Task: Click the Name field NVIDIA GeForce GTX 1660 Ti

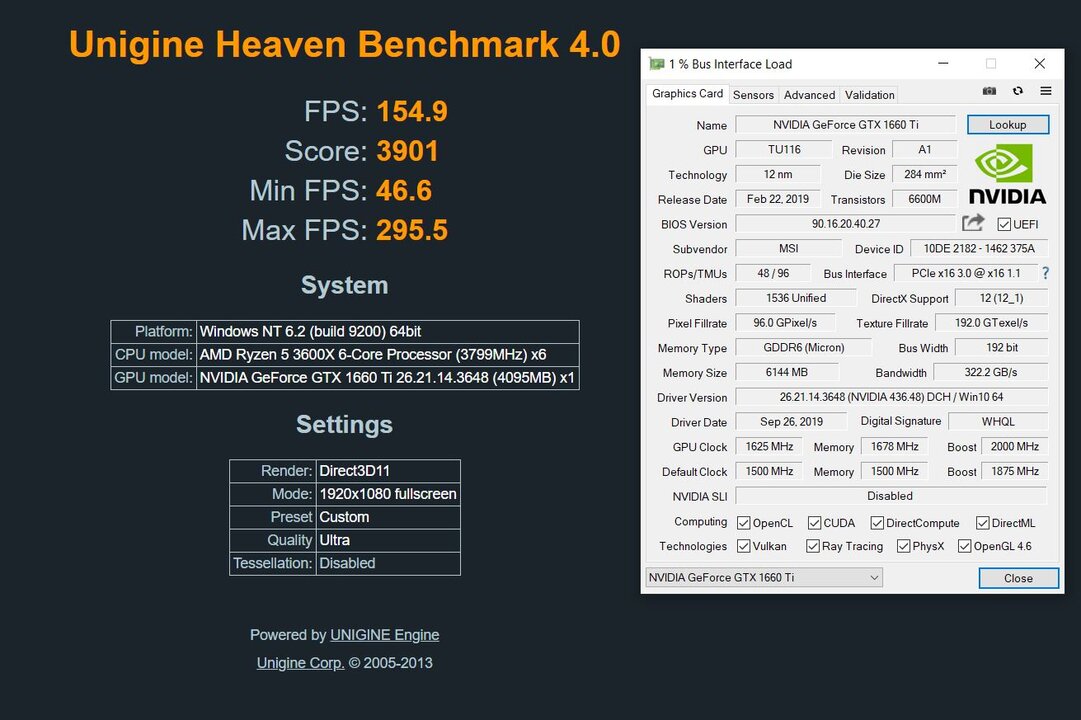Action: 845,125
